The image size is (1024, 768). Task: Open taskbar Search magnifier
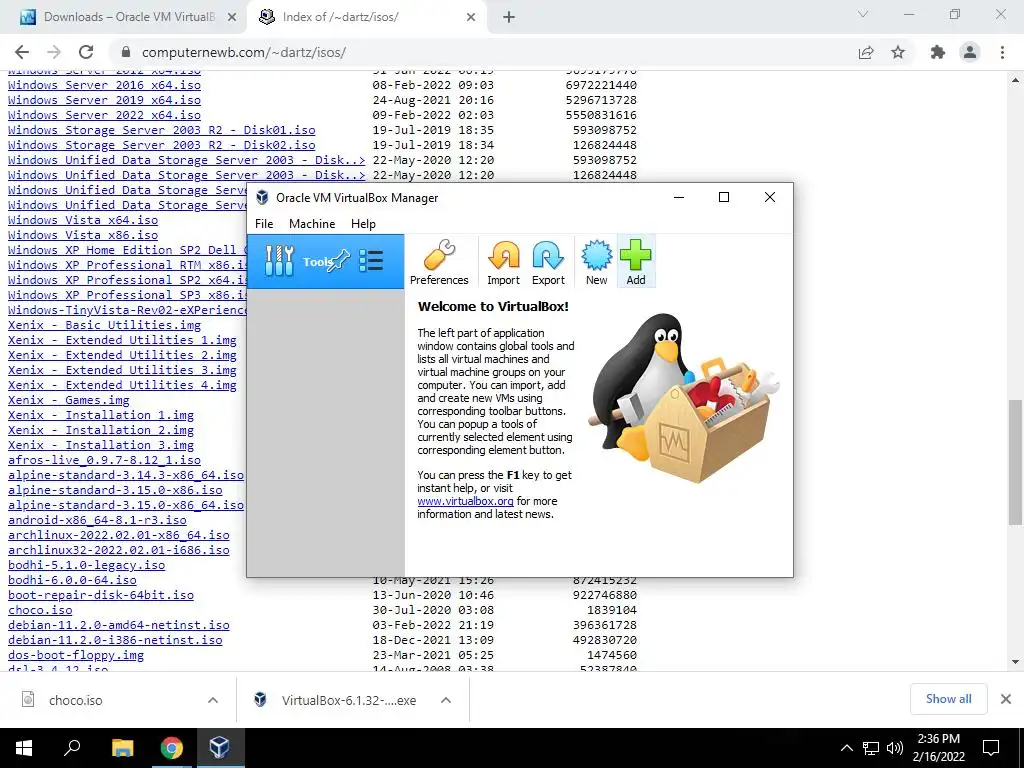click(72, 748)
